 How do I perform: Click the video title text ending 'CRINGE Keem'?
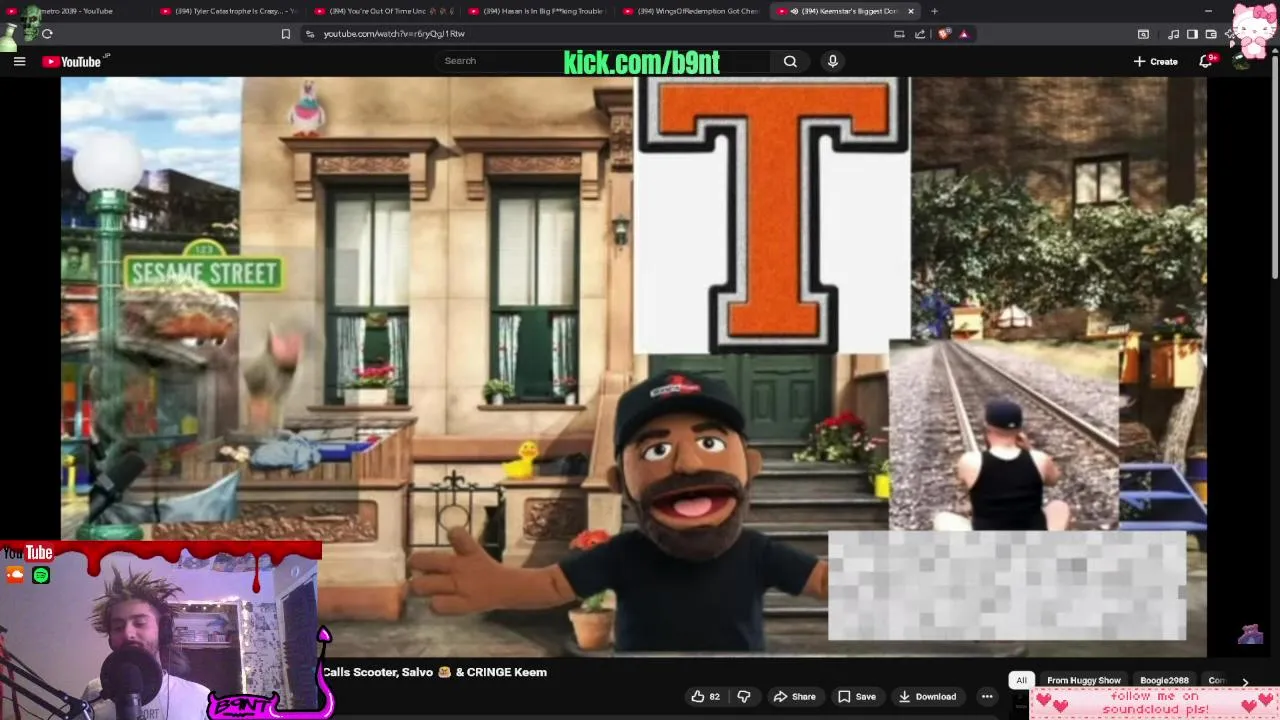434,673
